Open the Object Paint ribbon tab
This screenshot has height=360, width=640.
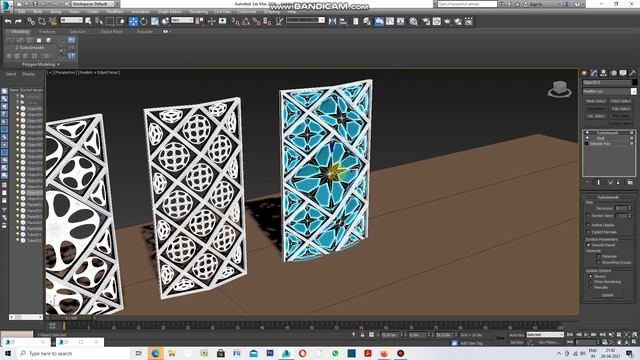[111, 31]
